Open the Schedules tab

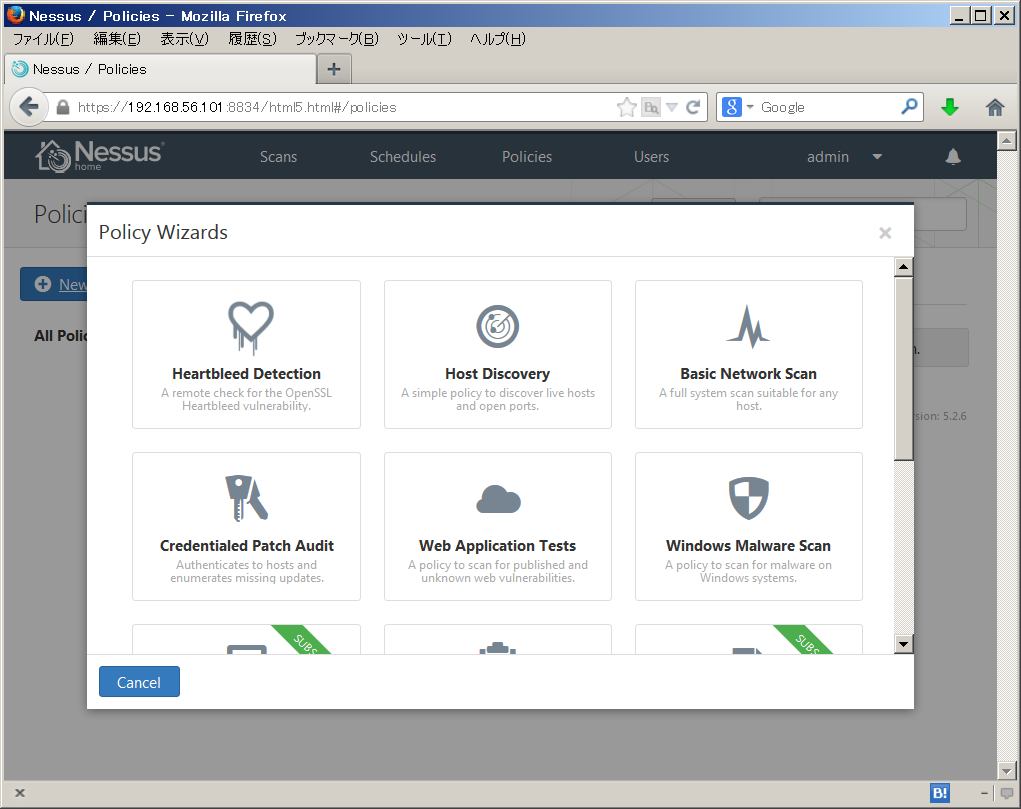(402, 157)
